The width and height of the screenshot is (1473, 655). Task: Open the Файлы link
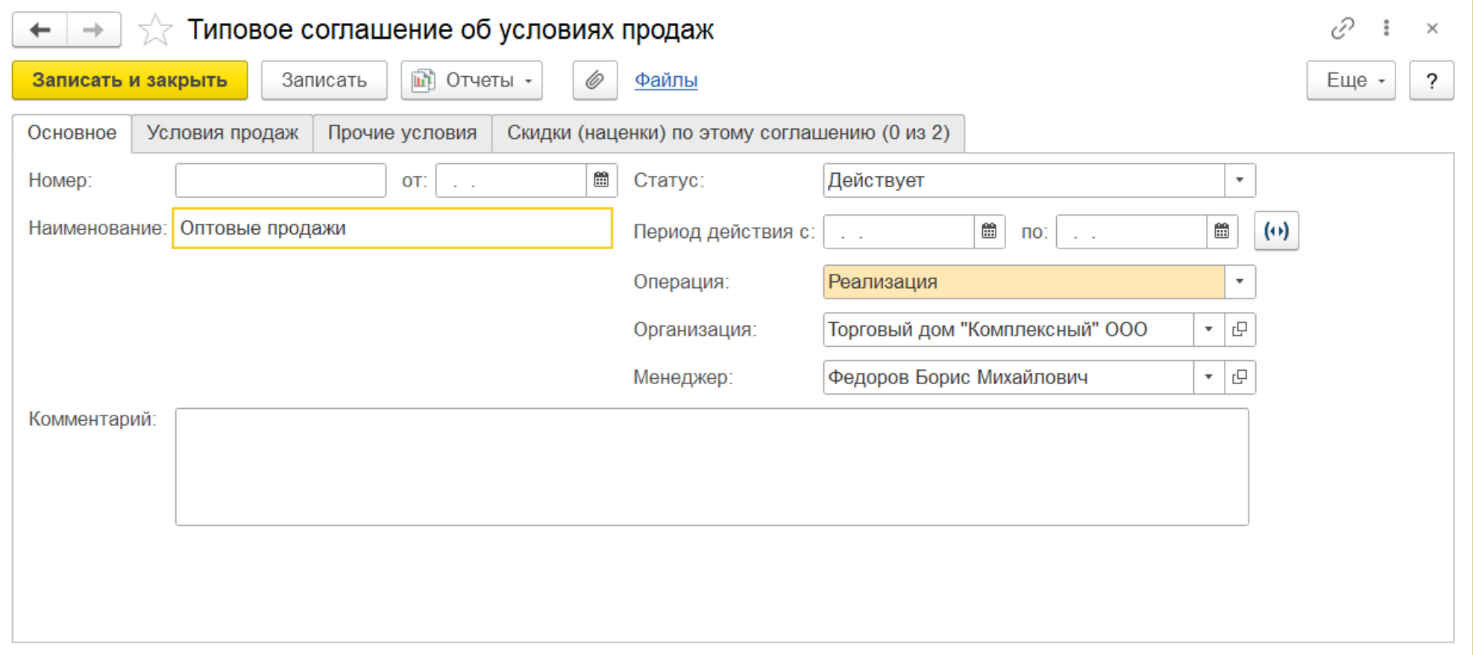[666, 81]
